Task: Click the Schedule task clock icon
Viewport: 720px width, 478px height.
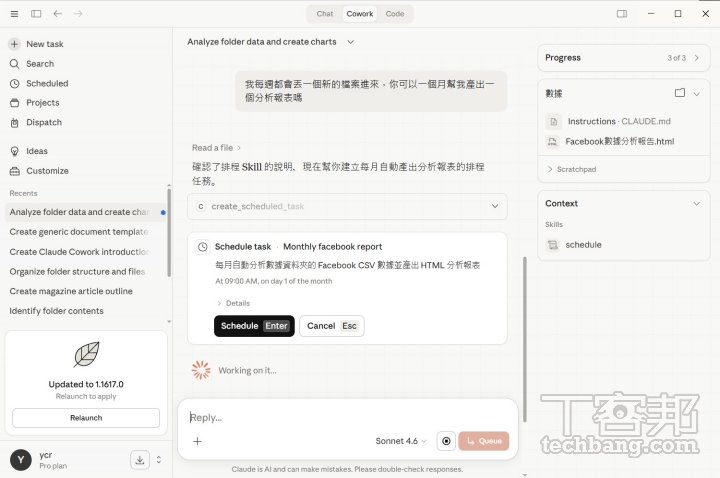Action: pos(202,247)
